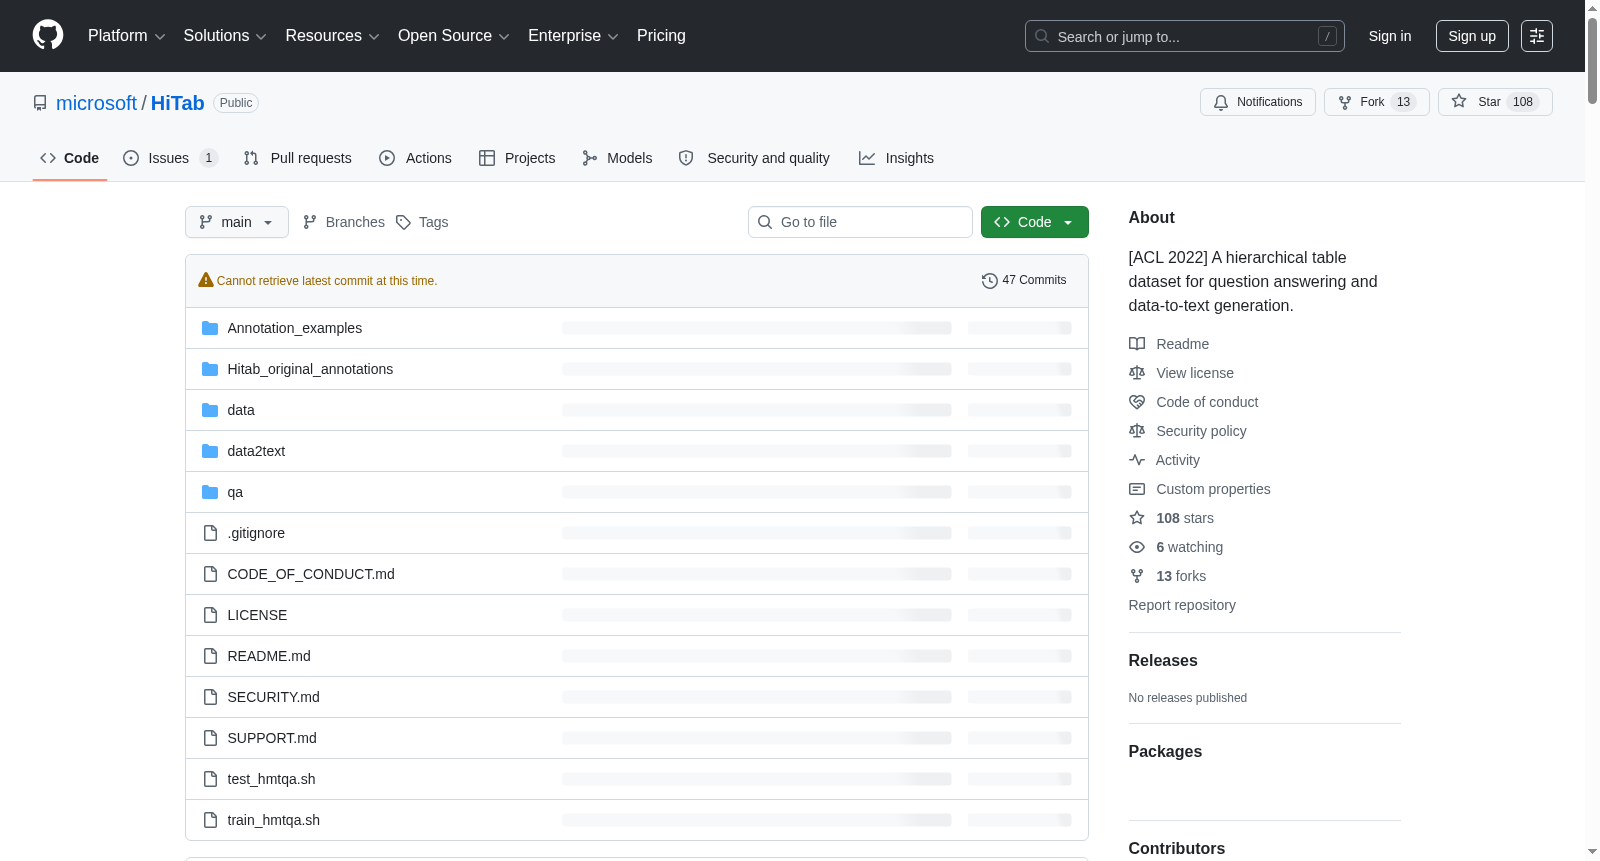
Task: Switch to the Actions tab
Action: (415, 158)
